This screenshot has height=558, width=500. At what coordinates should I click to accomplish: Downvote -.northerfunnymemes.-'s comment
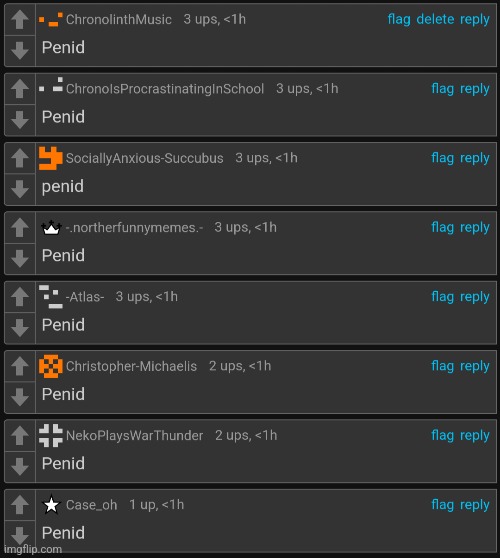pyautogui.click(x=20, y=258)
